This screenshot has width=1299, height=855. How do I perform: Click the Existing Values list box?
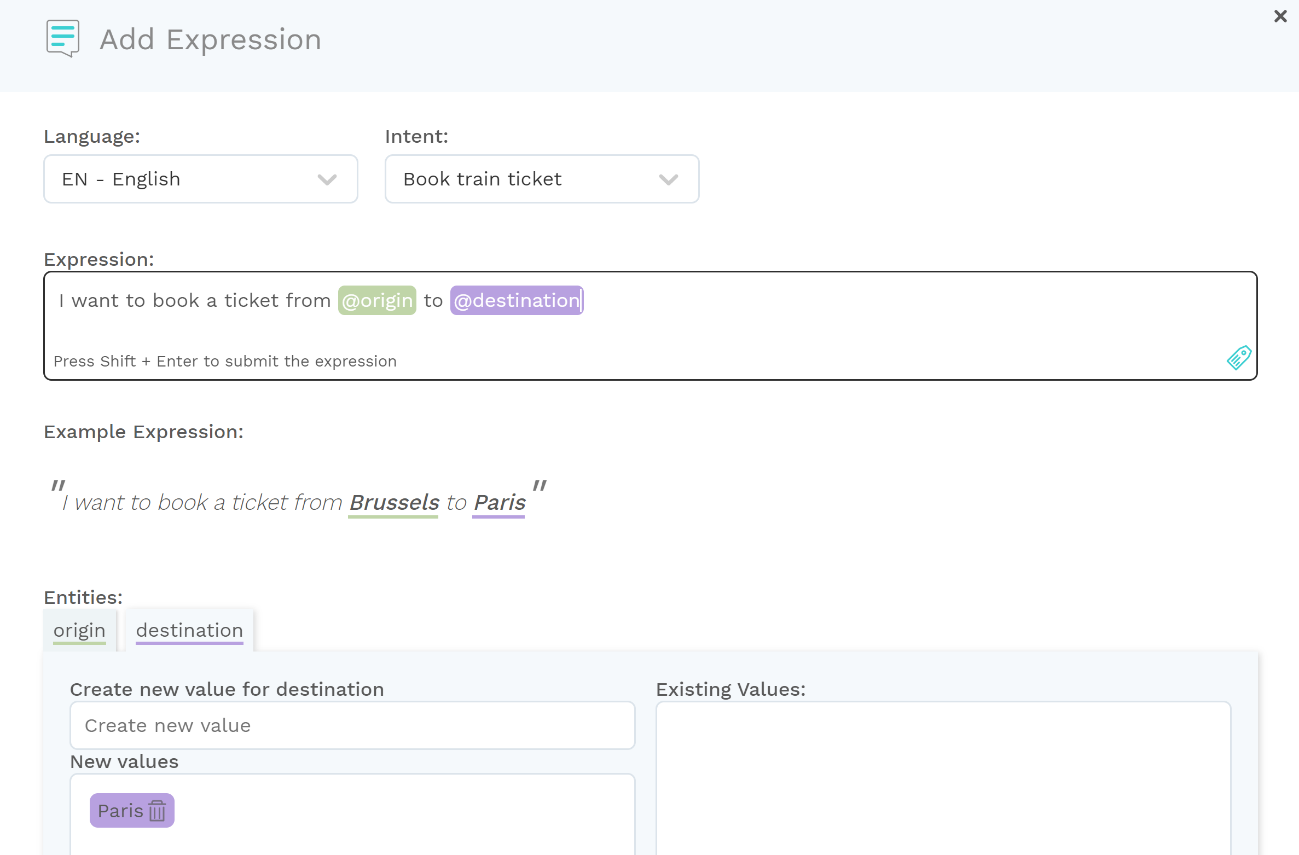[x=943, y=778]
